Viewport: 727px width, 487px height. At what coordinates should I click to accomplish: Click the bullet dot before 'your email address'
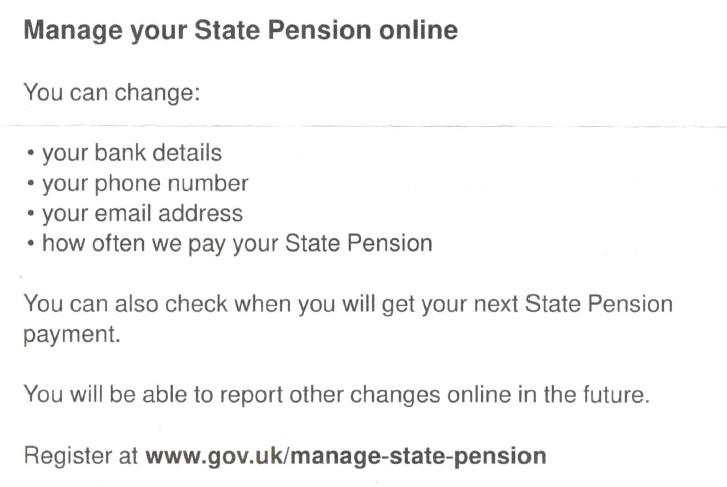click(x=31, y=214)
